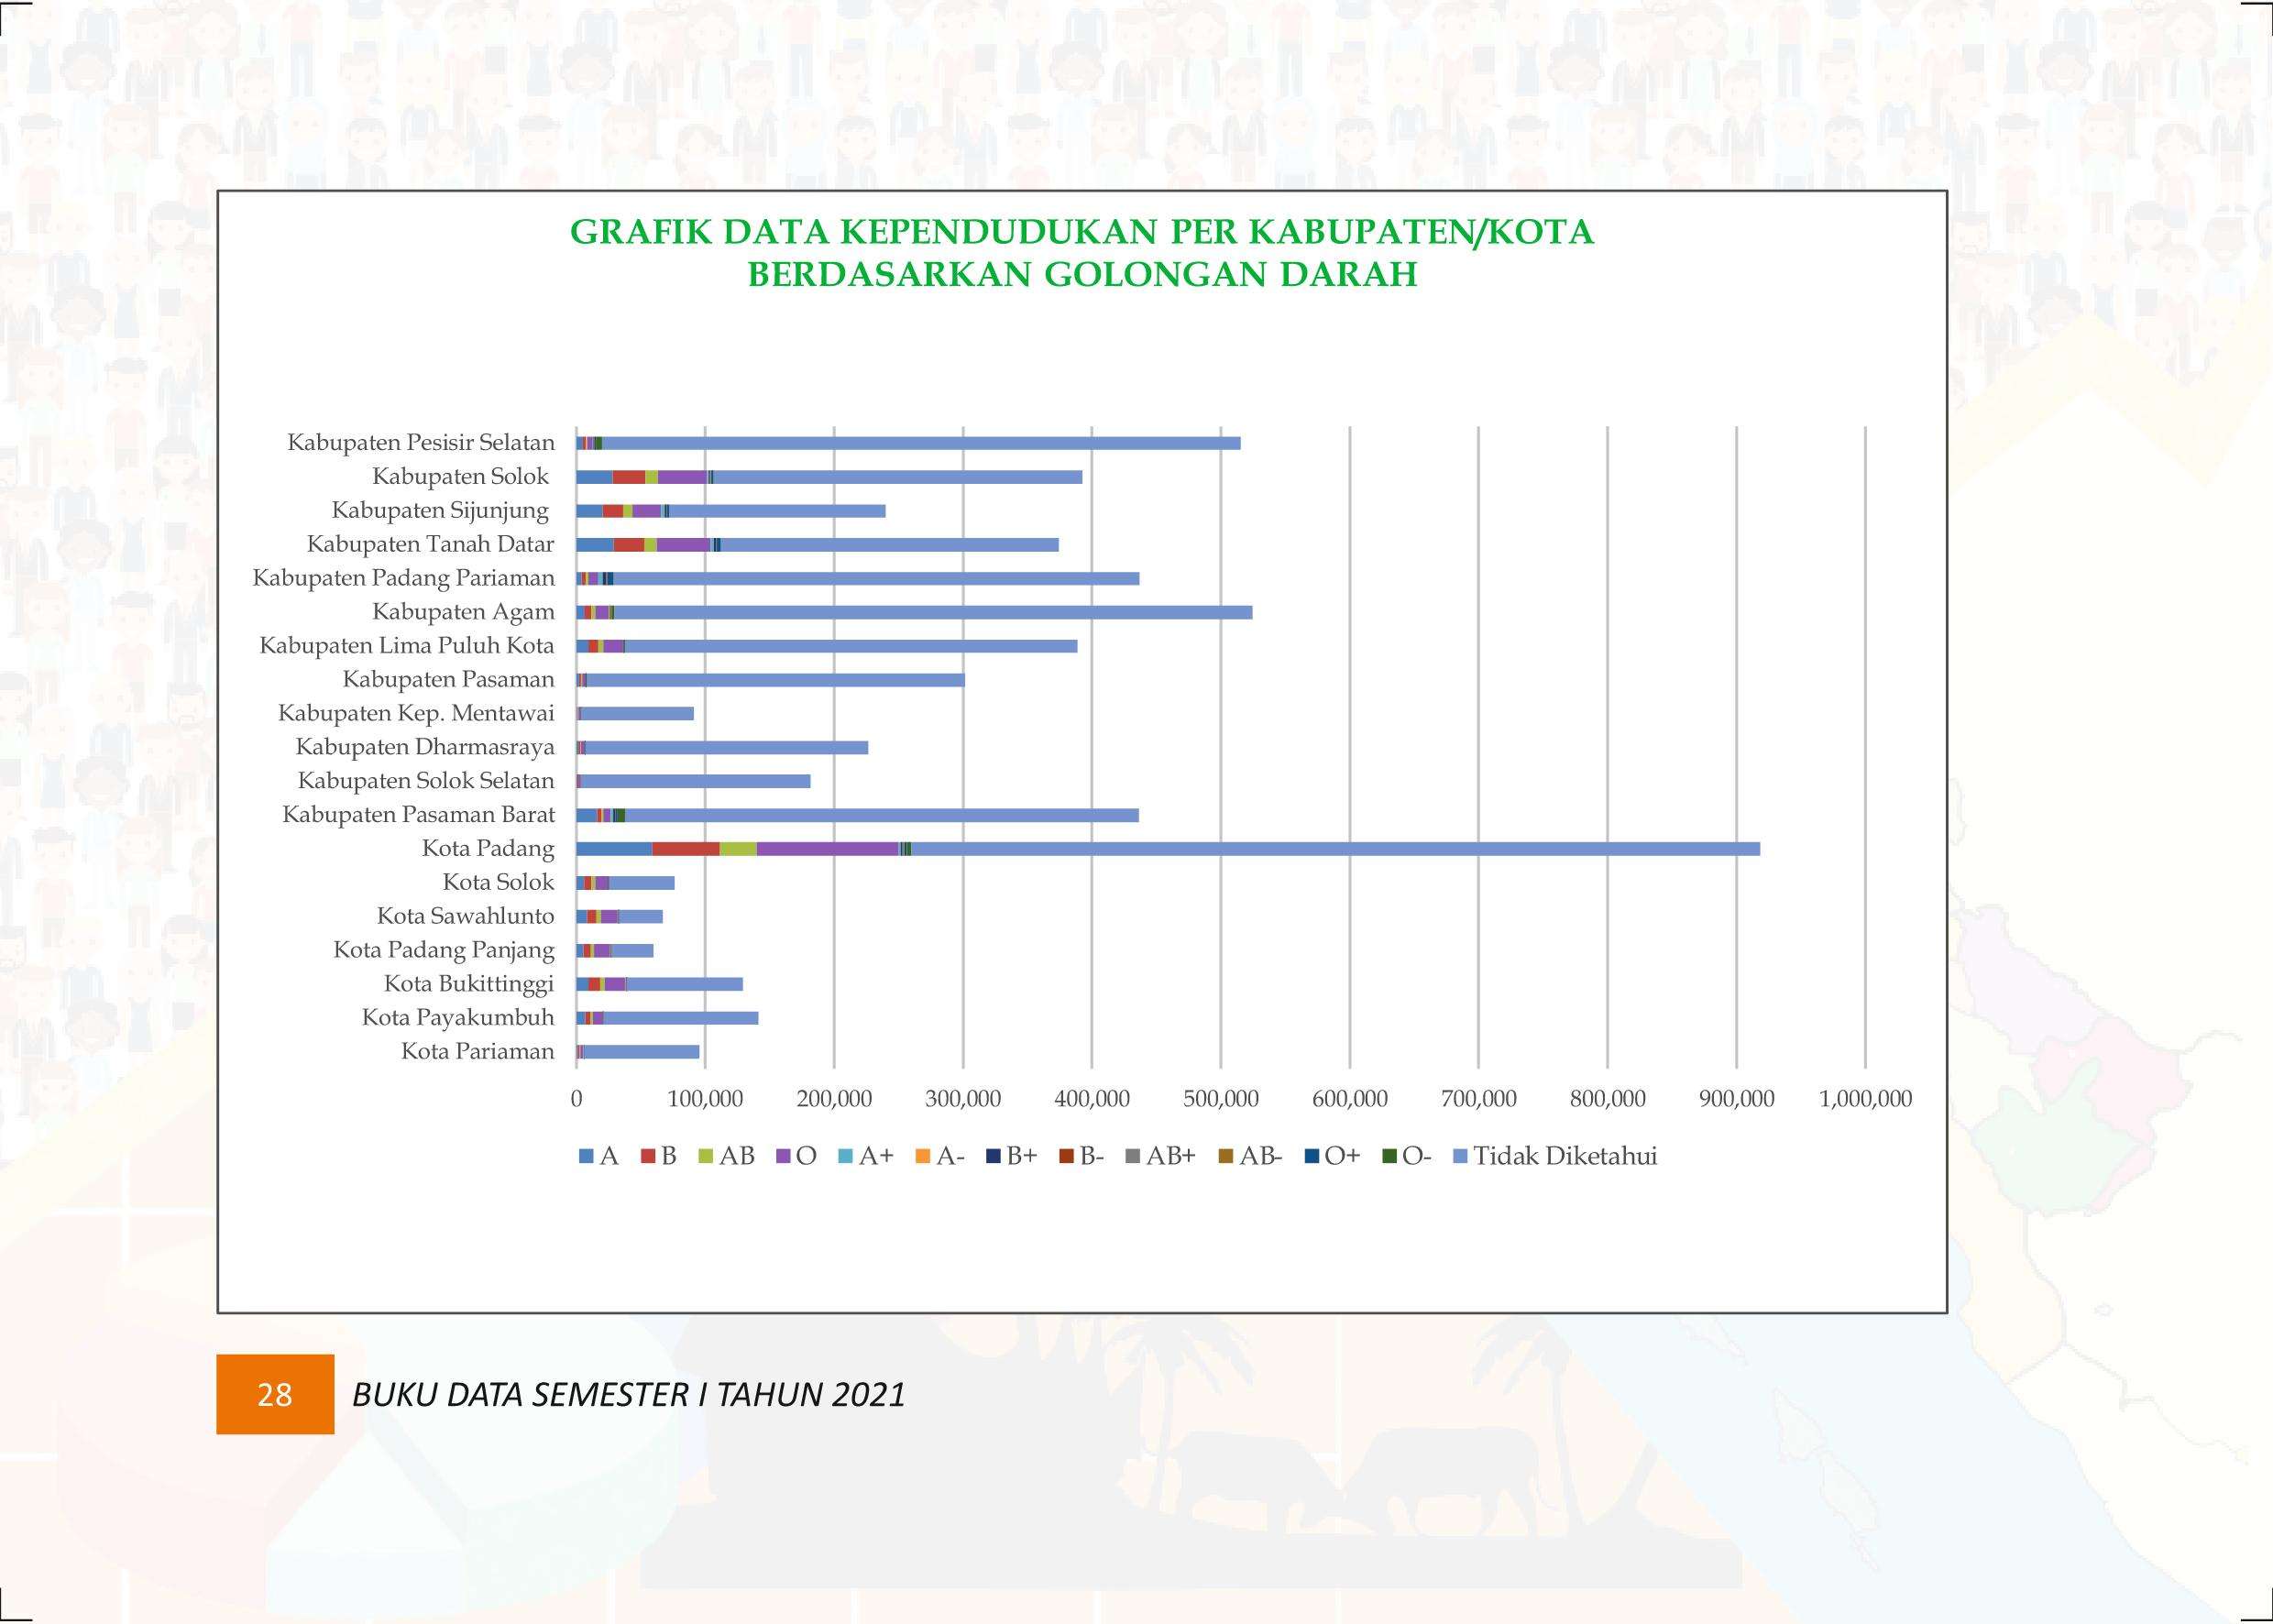Click the brown 'B-' legend swatch
Viewport: 2273px width, 1624px height.
(x=1066, y=1157)
